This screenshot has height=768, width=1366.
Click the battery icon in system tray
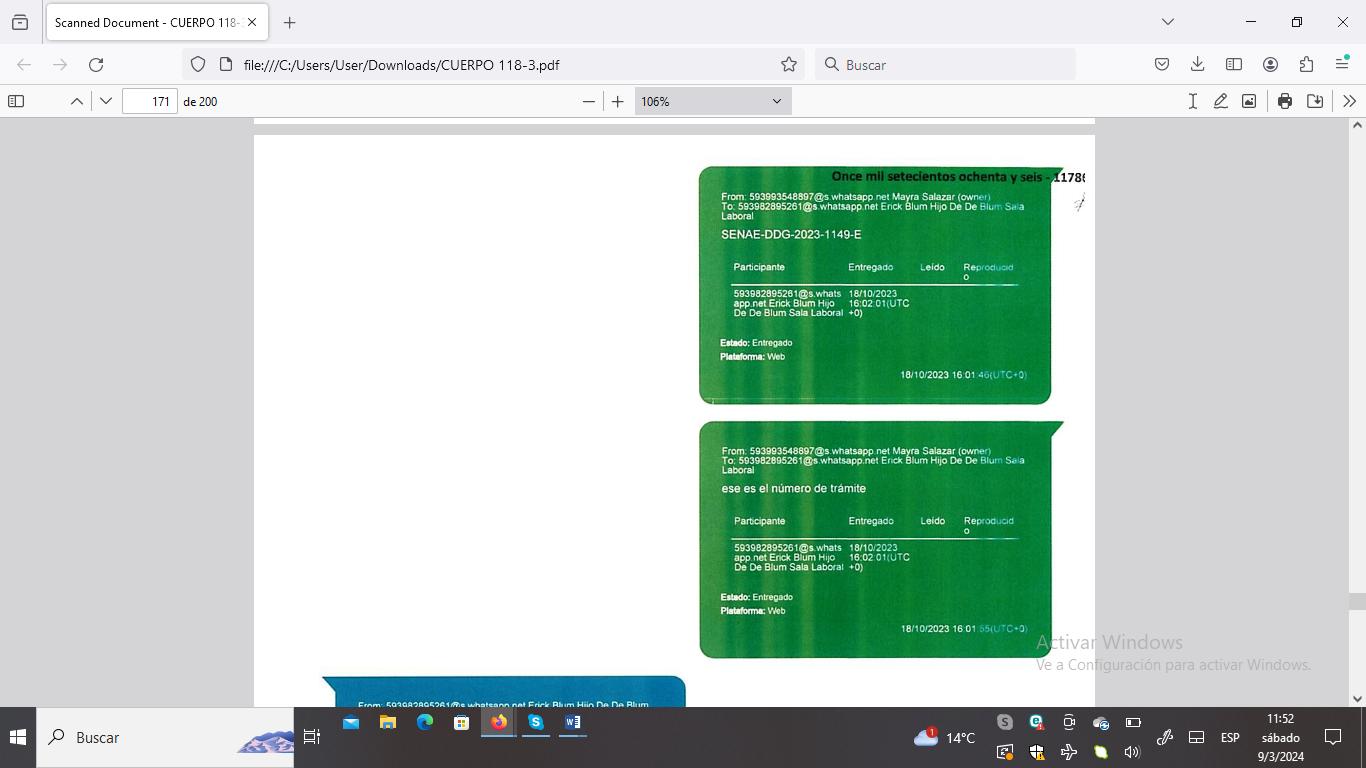coord(1133,722)
